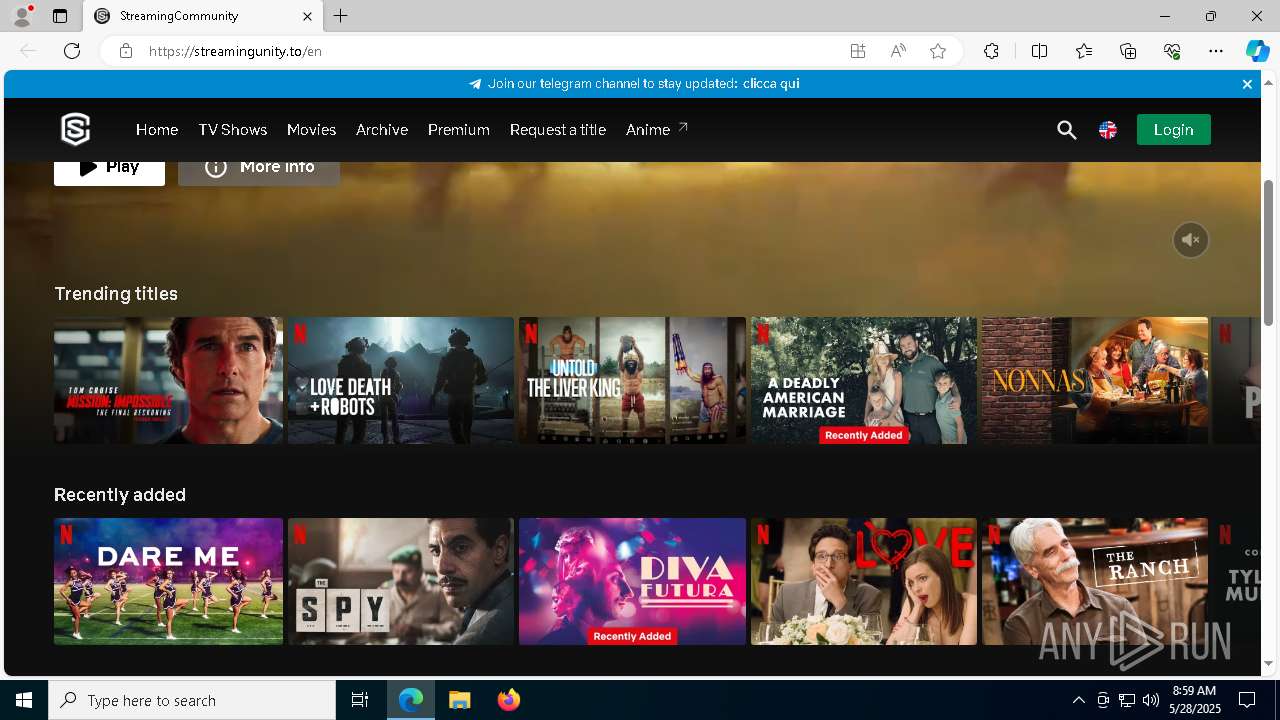The image size is (1280, 720).
Task: Activate Read aloud in address bar
Action: tap(898, 51)
